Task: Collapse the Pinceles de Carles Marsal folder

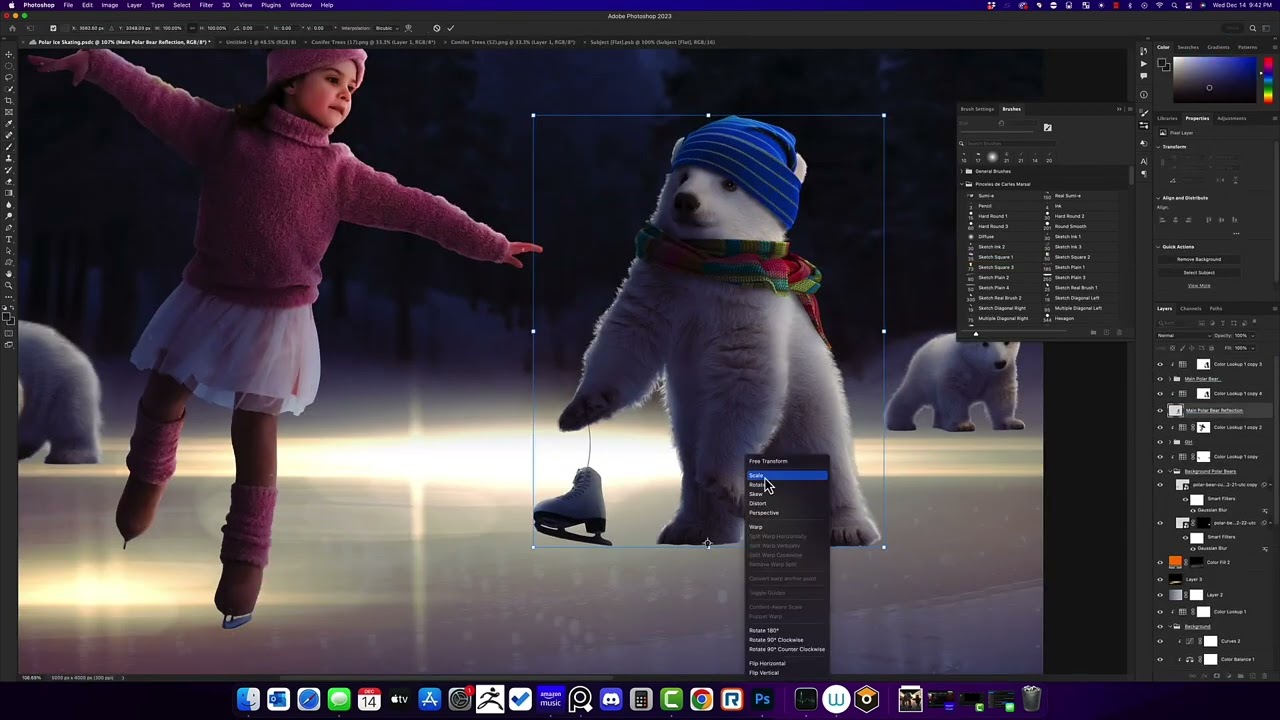Action: [x=962, y=184]
